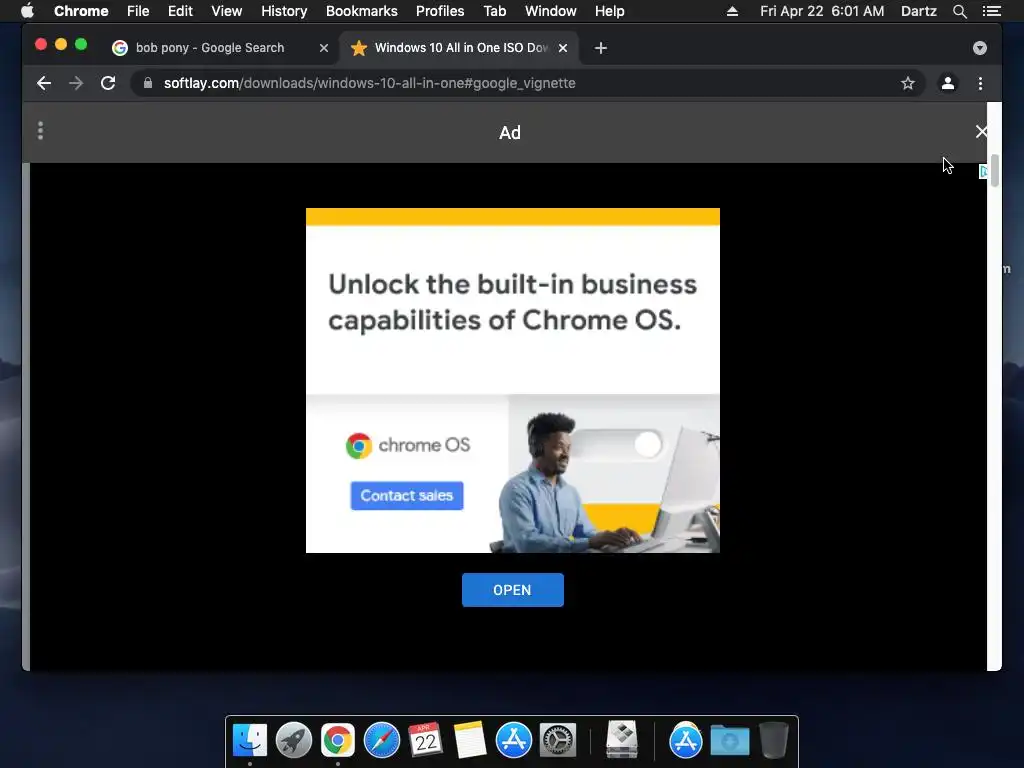
Task: Close the Windows 10 All in One tab
Action: (563, 48)
